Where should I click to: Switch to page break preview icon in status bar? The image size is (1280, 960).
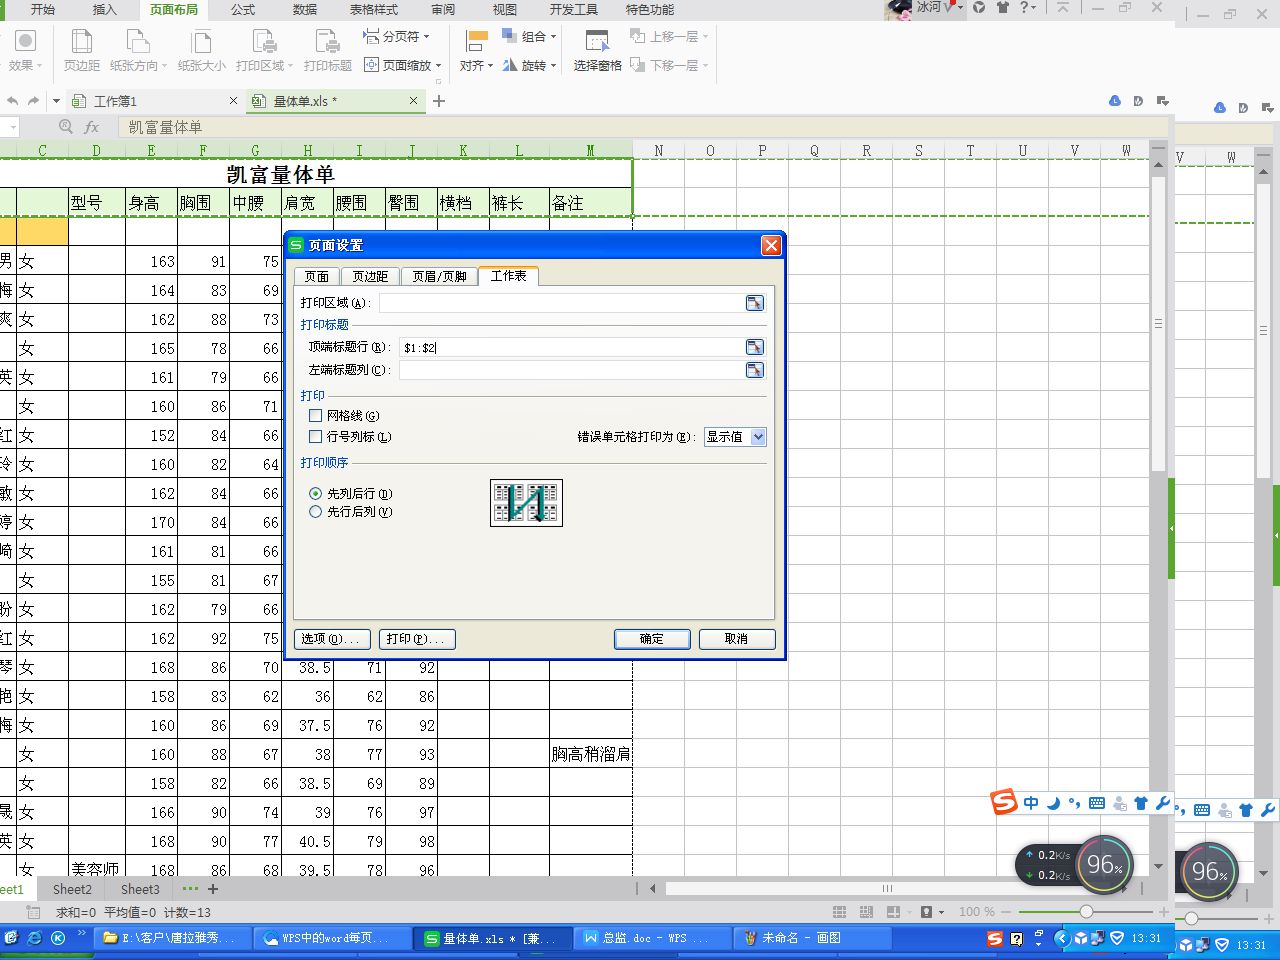[866, 912]
